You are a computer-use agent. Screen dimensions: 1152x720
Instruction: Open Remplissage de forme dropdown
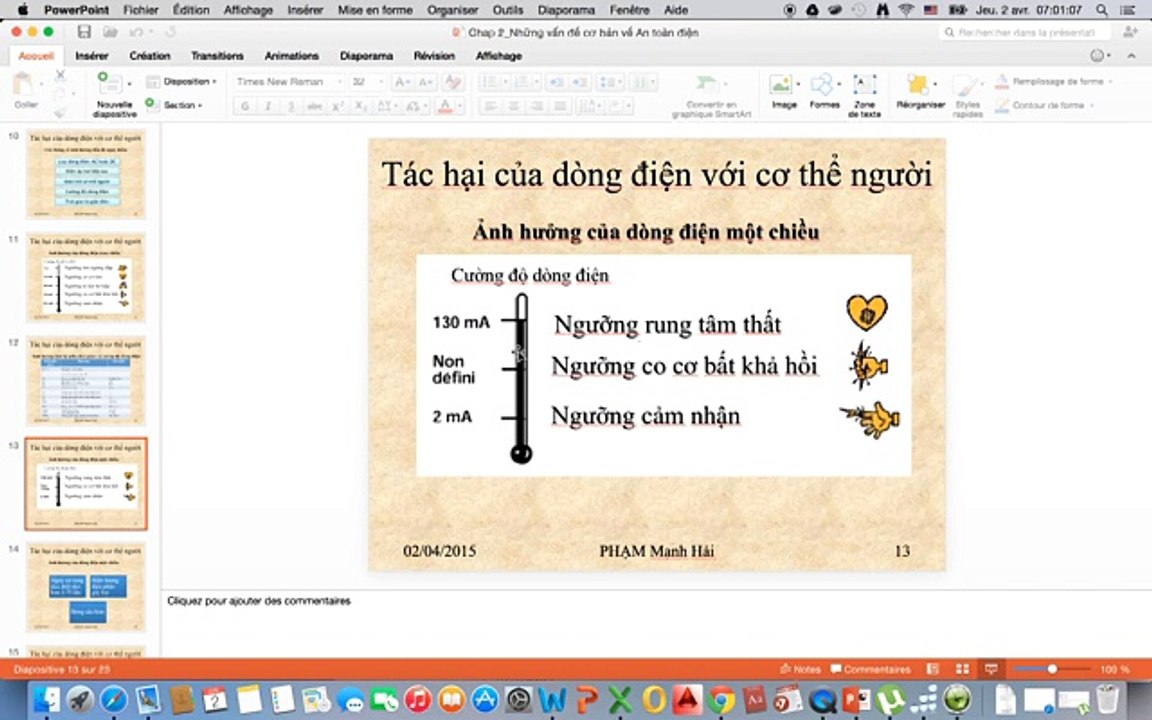click(x=1054, y=82)
